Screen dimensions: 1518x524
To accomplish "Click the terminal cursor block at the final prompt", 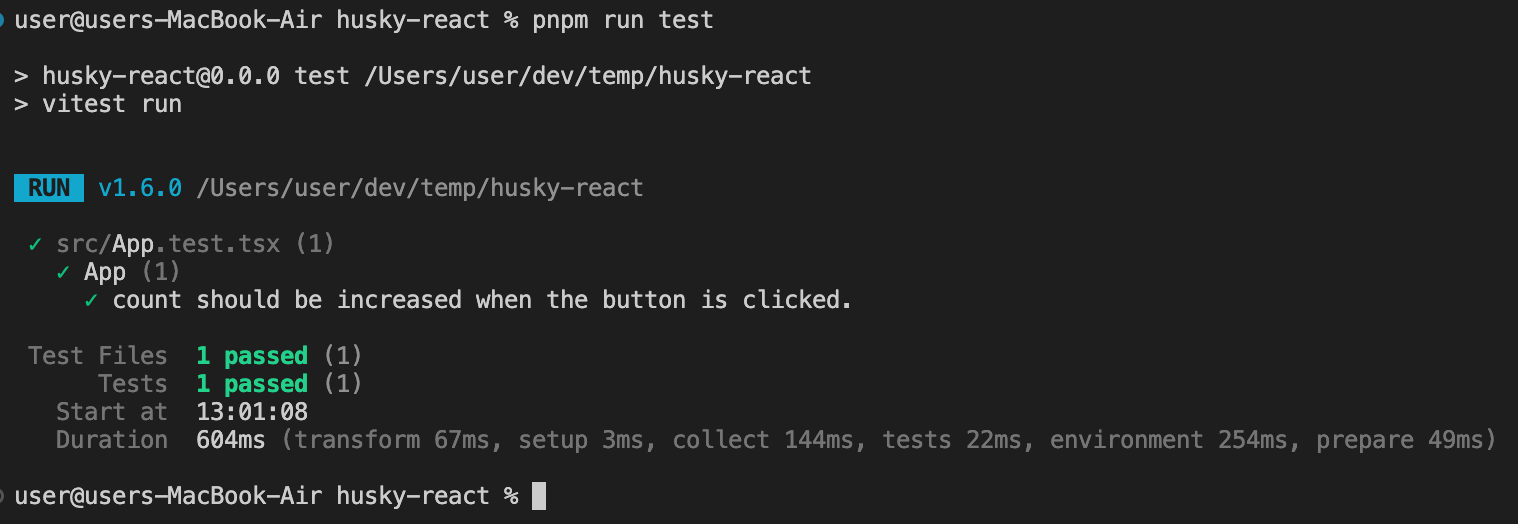I will pyautogui.click(x=539, y=496).
